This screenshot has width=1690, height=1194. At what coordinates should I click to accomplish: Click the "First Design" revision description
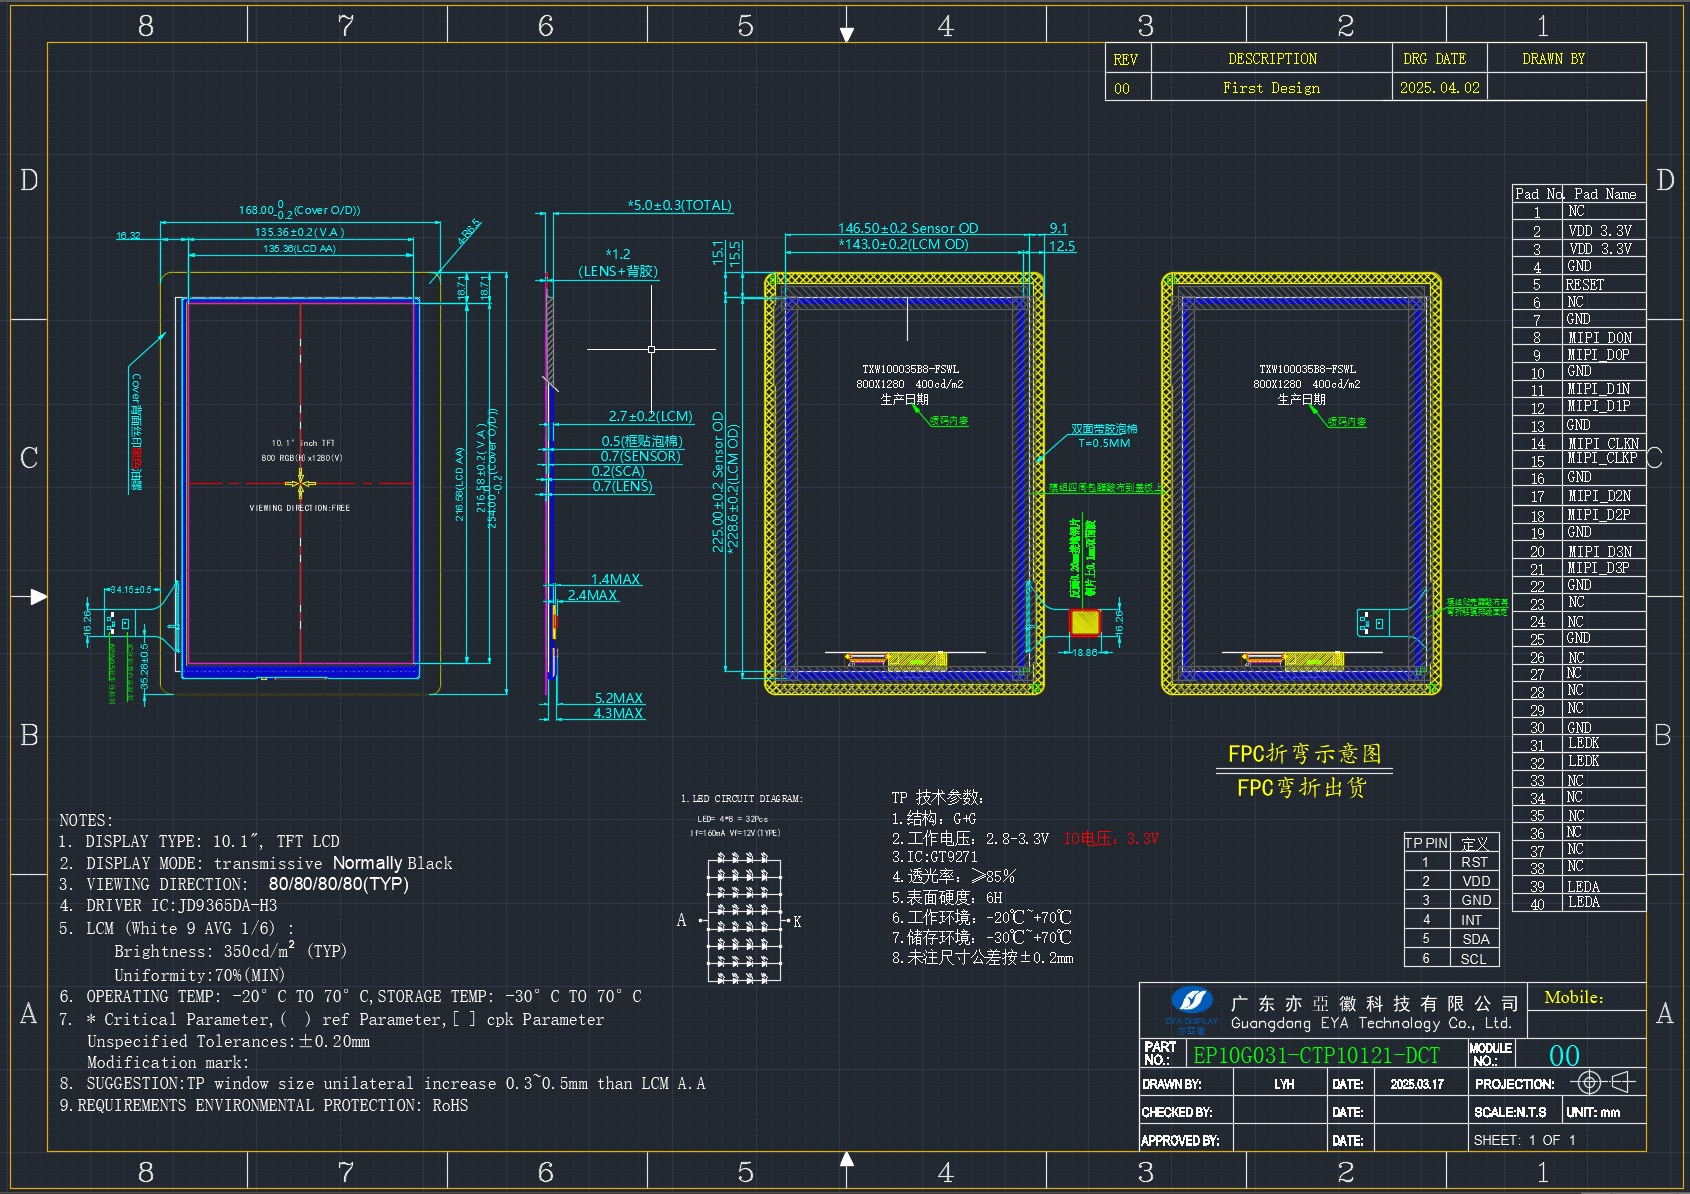(1271, 88)
